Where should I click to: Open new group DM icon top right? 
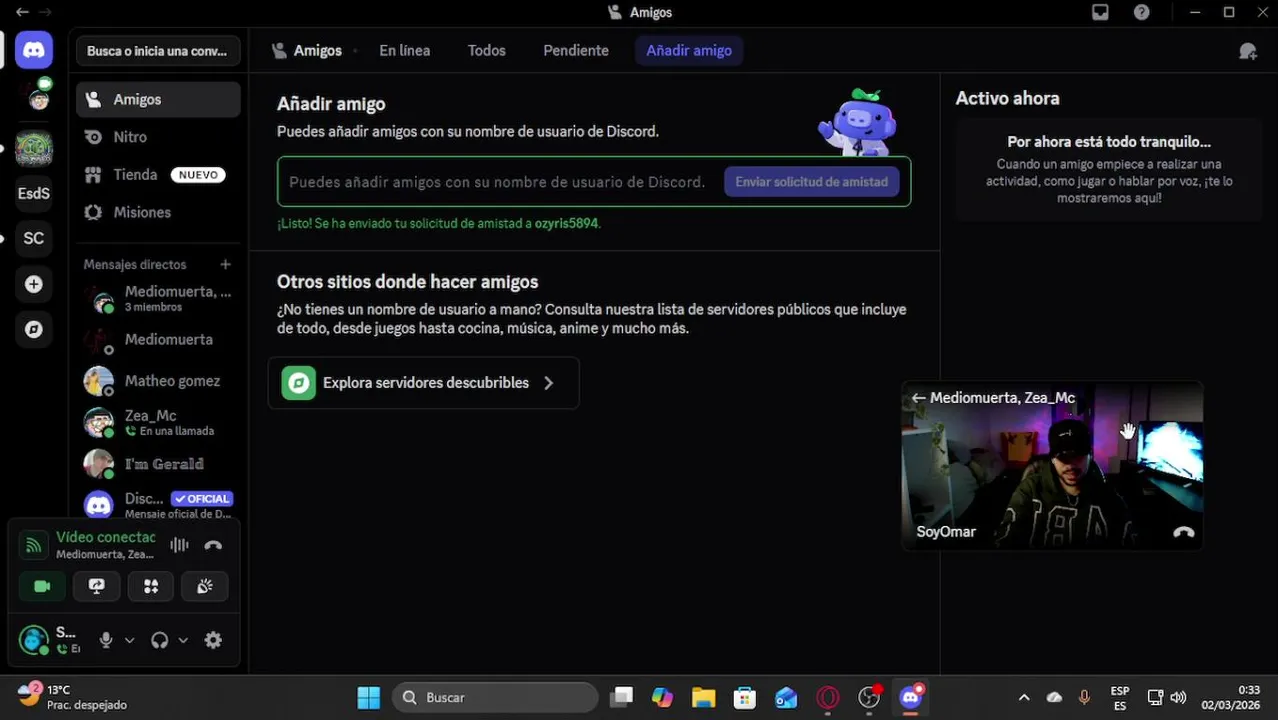point(1248,51)
